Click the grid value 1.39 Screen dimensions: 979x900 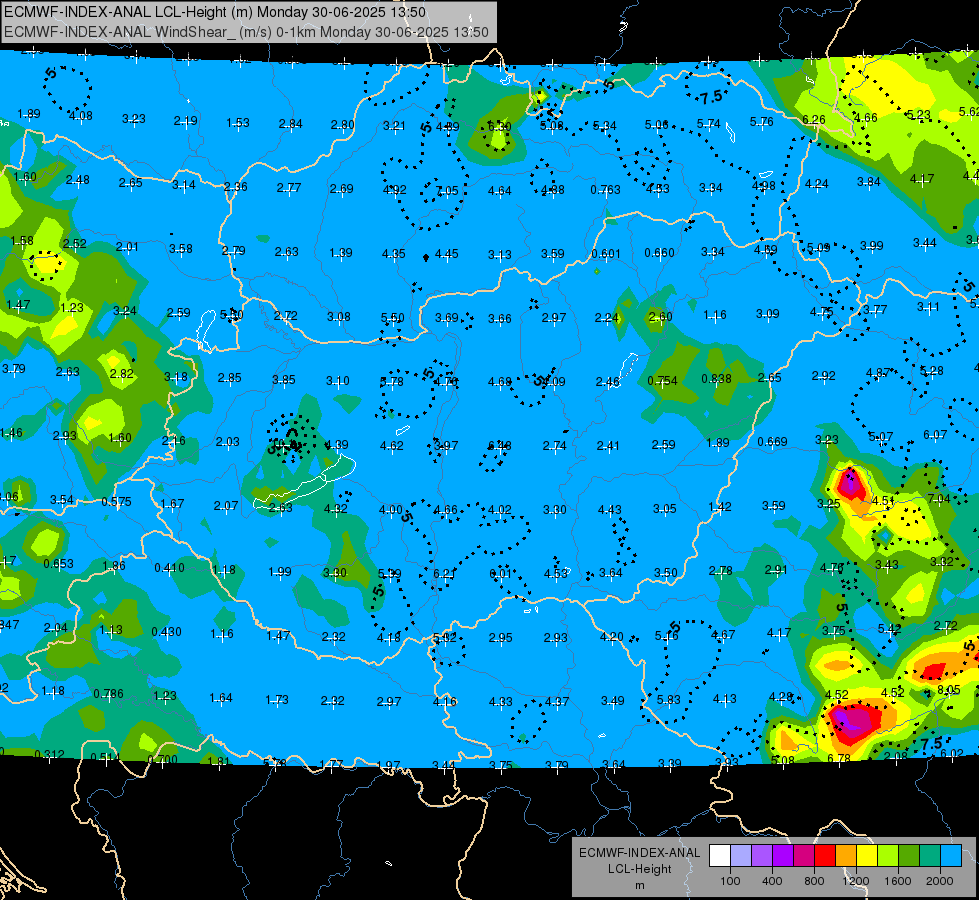pos(341,253)
